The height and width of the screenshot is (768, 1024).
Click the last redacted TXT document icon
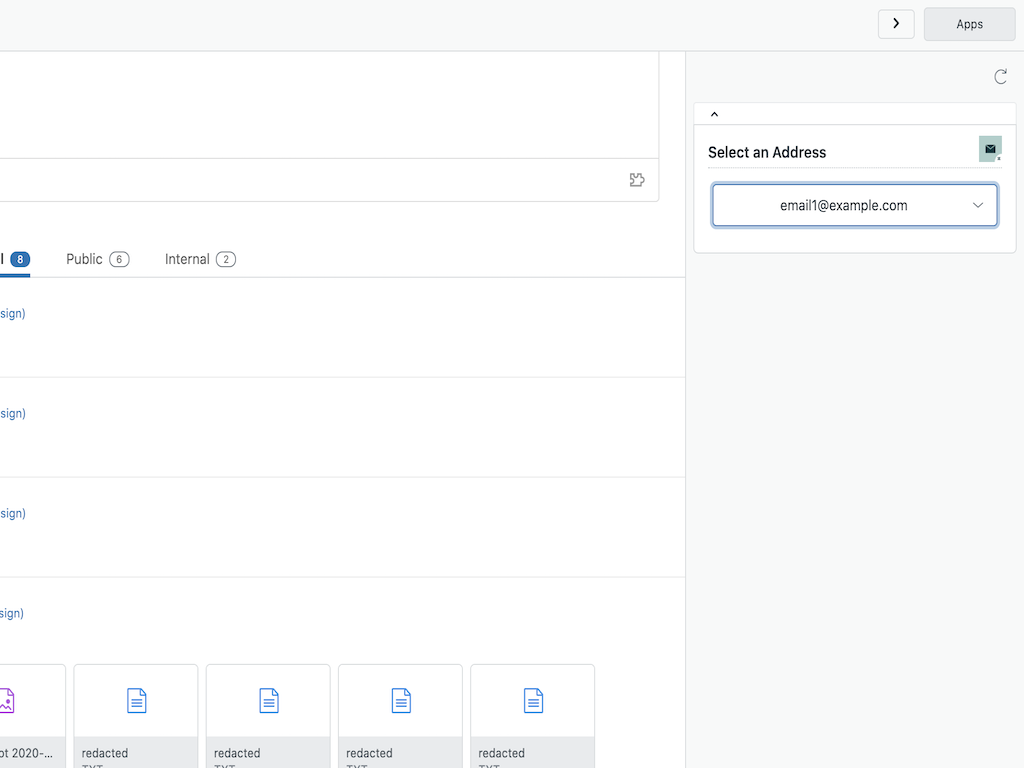(532, 701)
